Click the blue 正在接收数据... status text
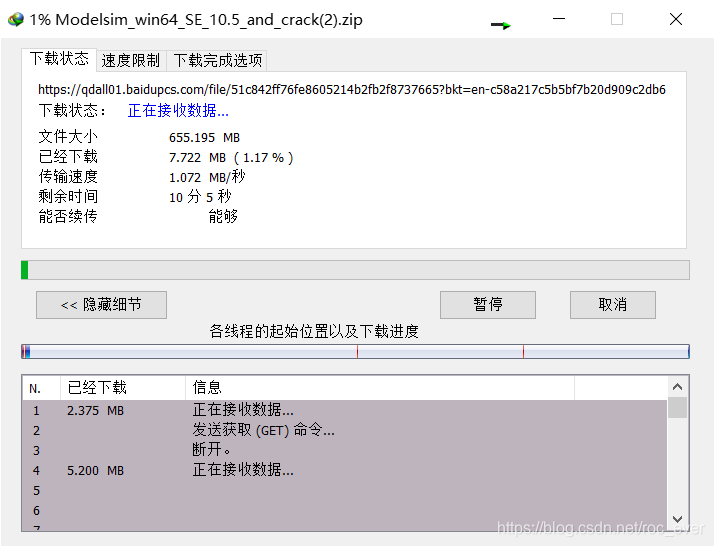 [178, 110]
